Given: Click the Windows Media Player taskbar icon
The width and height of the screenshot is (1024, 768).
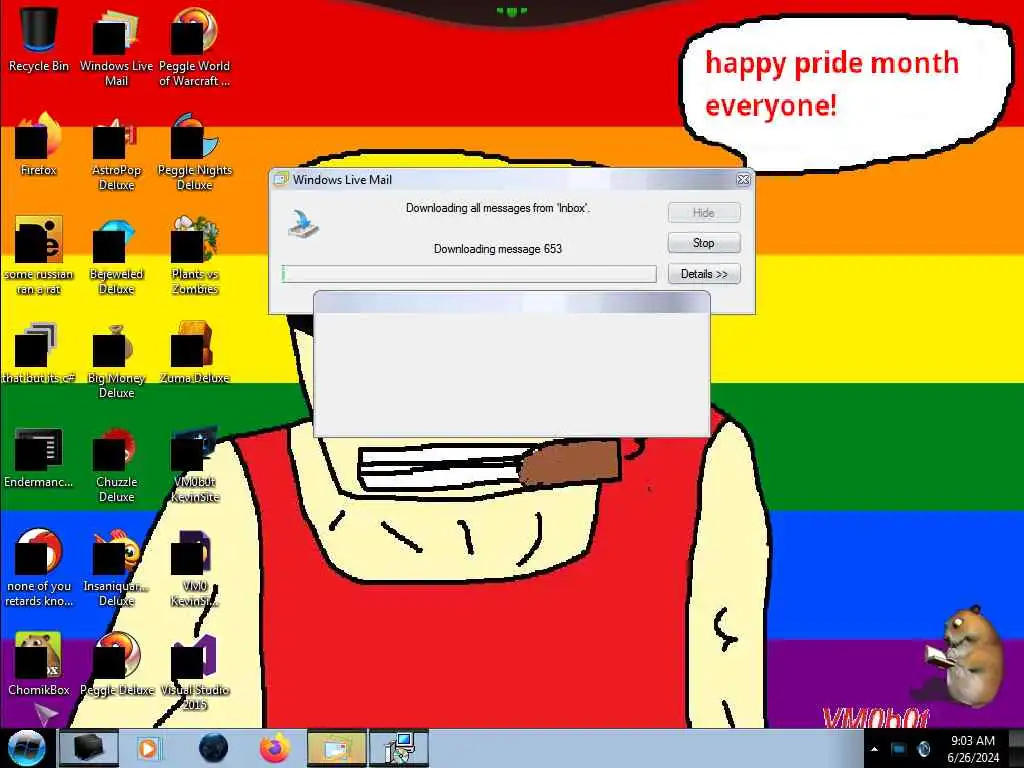Looking at the screenshot, I should (x=148, y=748).
